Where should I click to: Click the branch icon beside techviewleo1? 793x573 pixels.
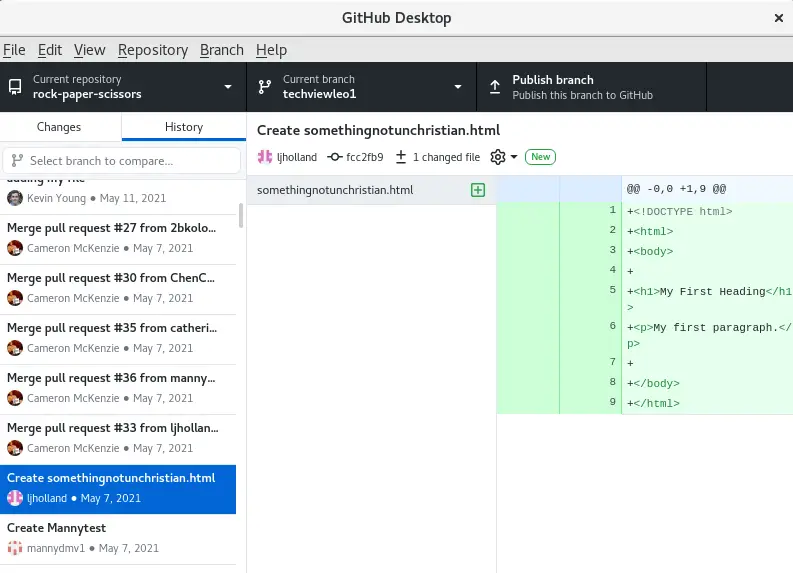(x=265, y=87)
